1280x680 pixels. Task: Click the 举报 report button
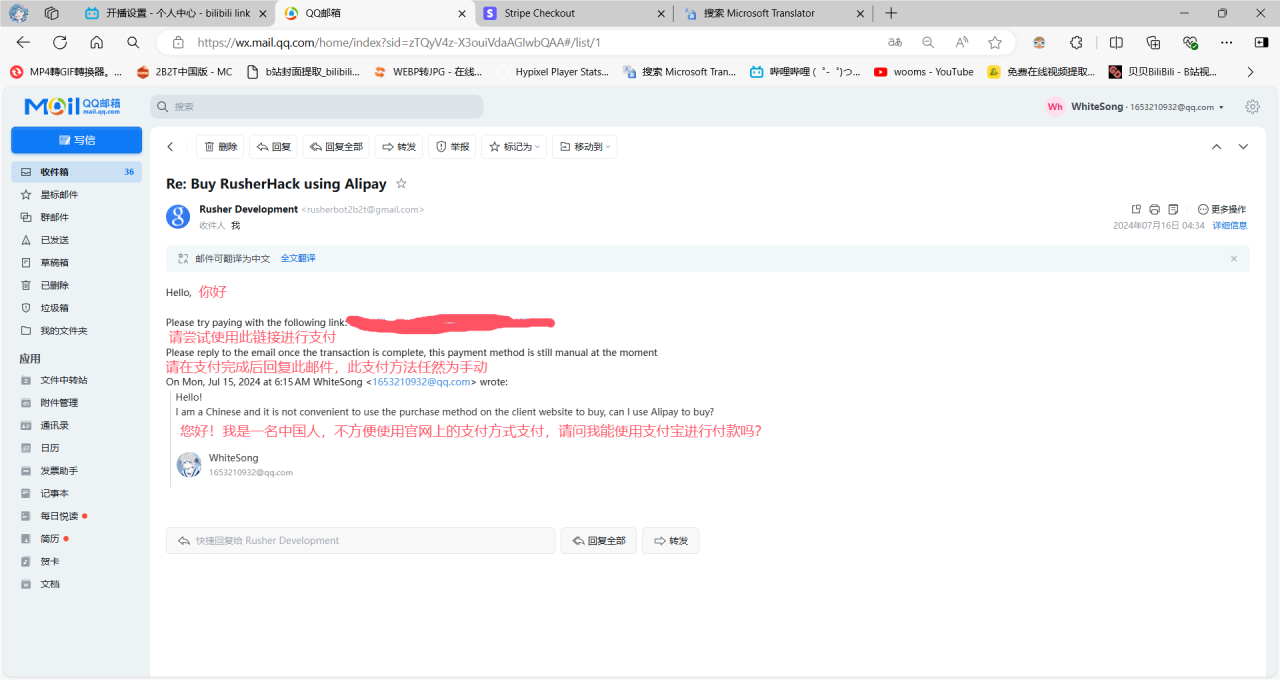pyautogui.click(x=452, y=147)
